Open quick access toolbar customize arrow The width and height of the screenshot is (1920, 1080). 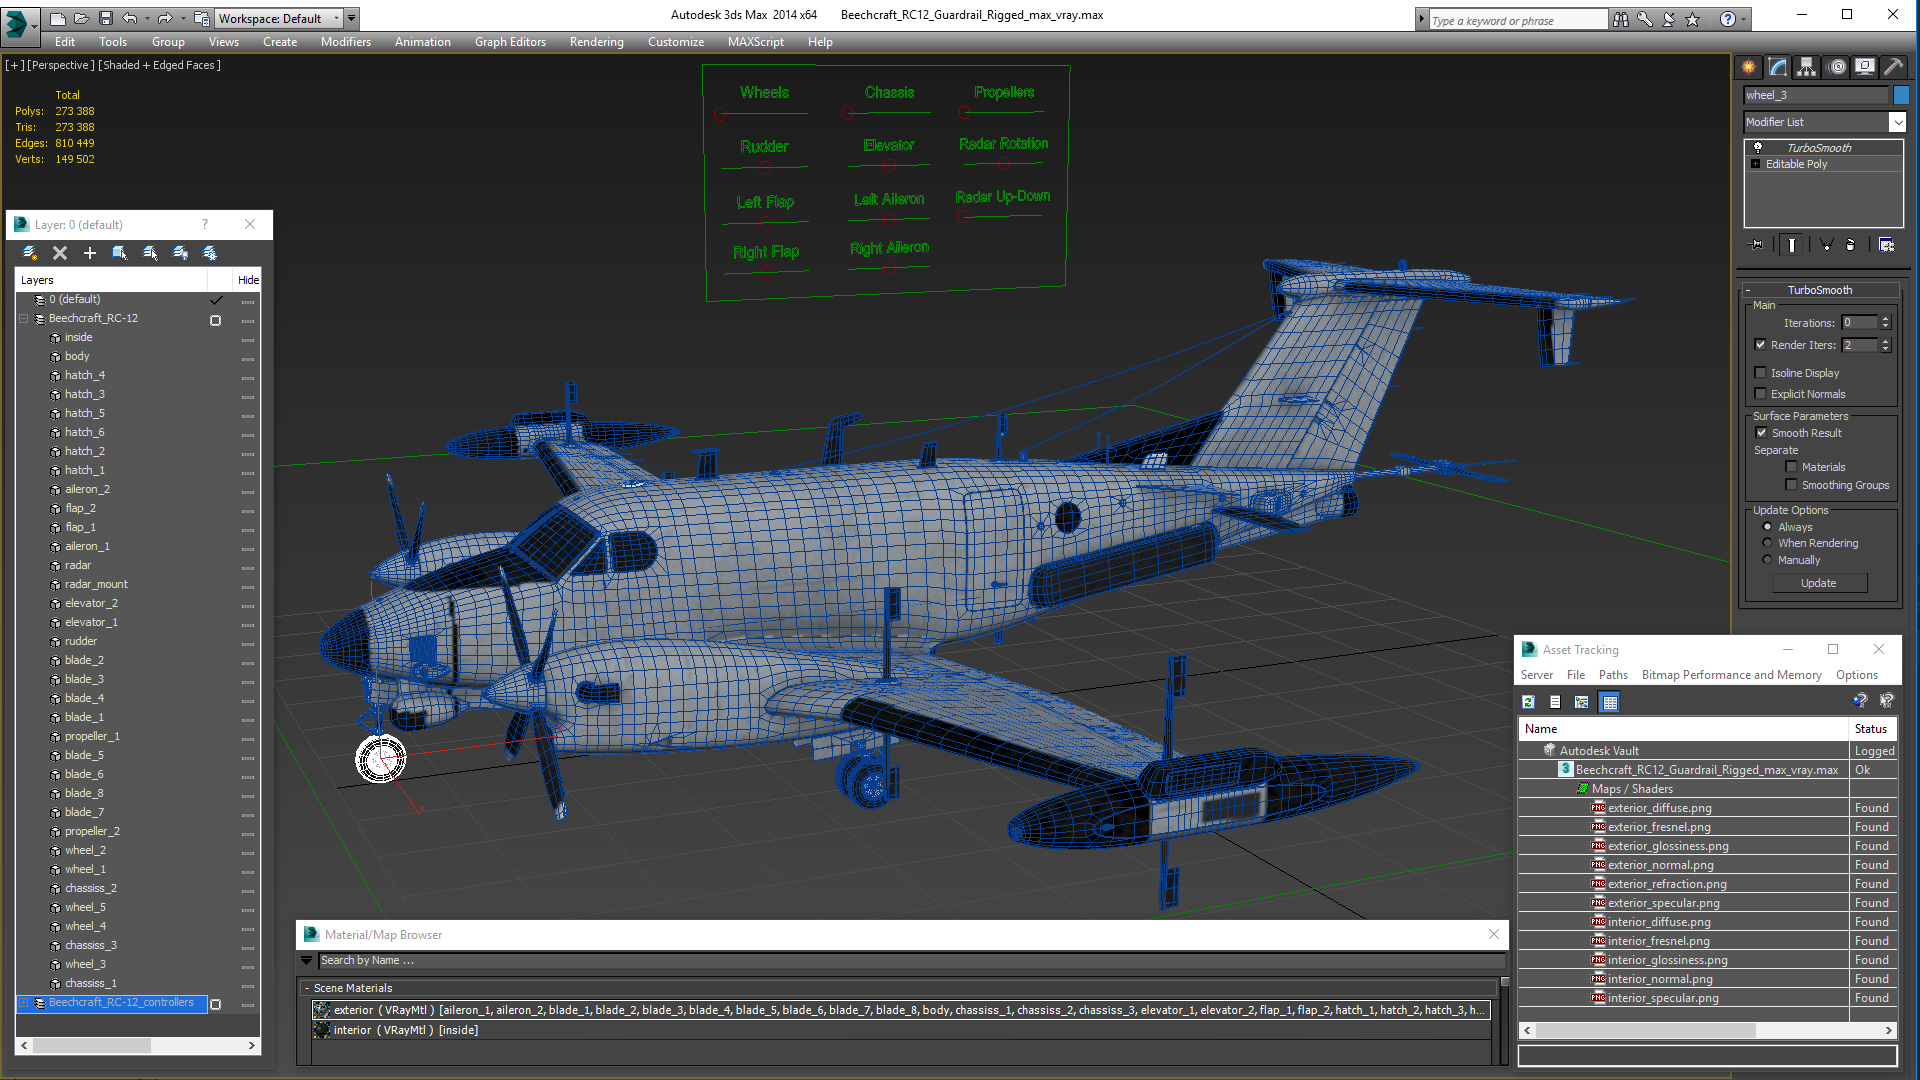[352, 18]
